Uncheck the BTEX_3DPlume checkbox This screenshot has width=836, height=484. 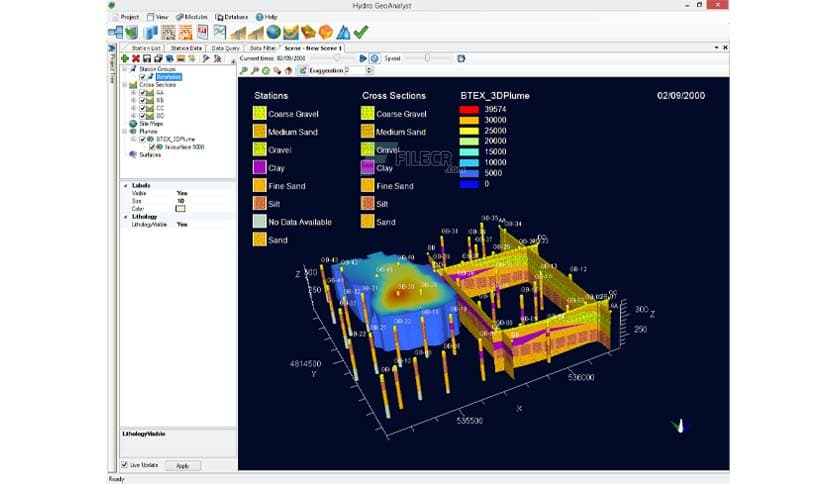(x=142, y=139)
